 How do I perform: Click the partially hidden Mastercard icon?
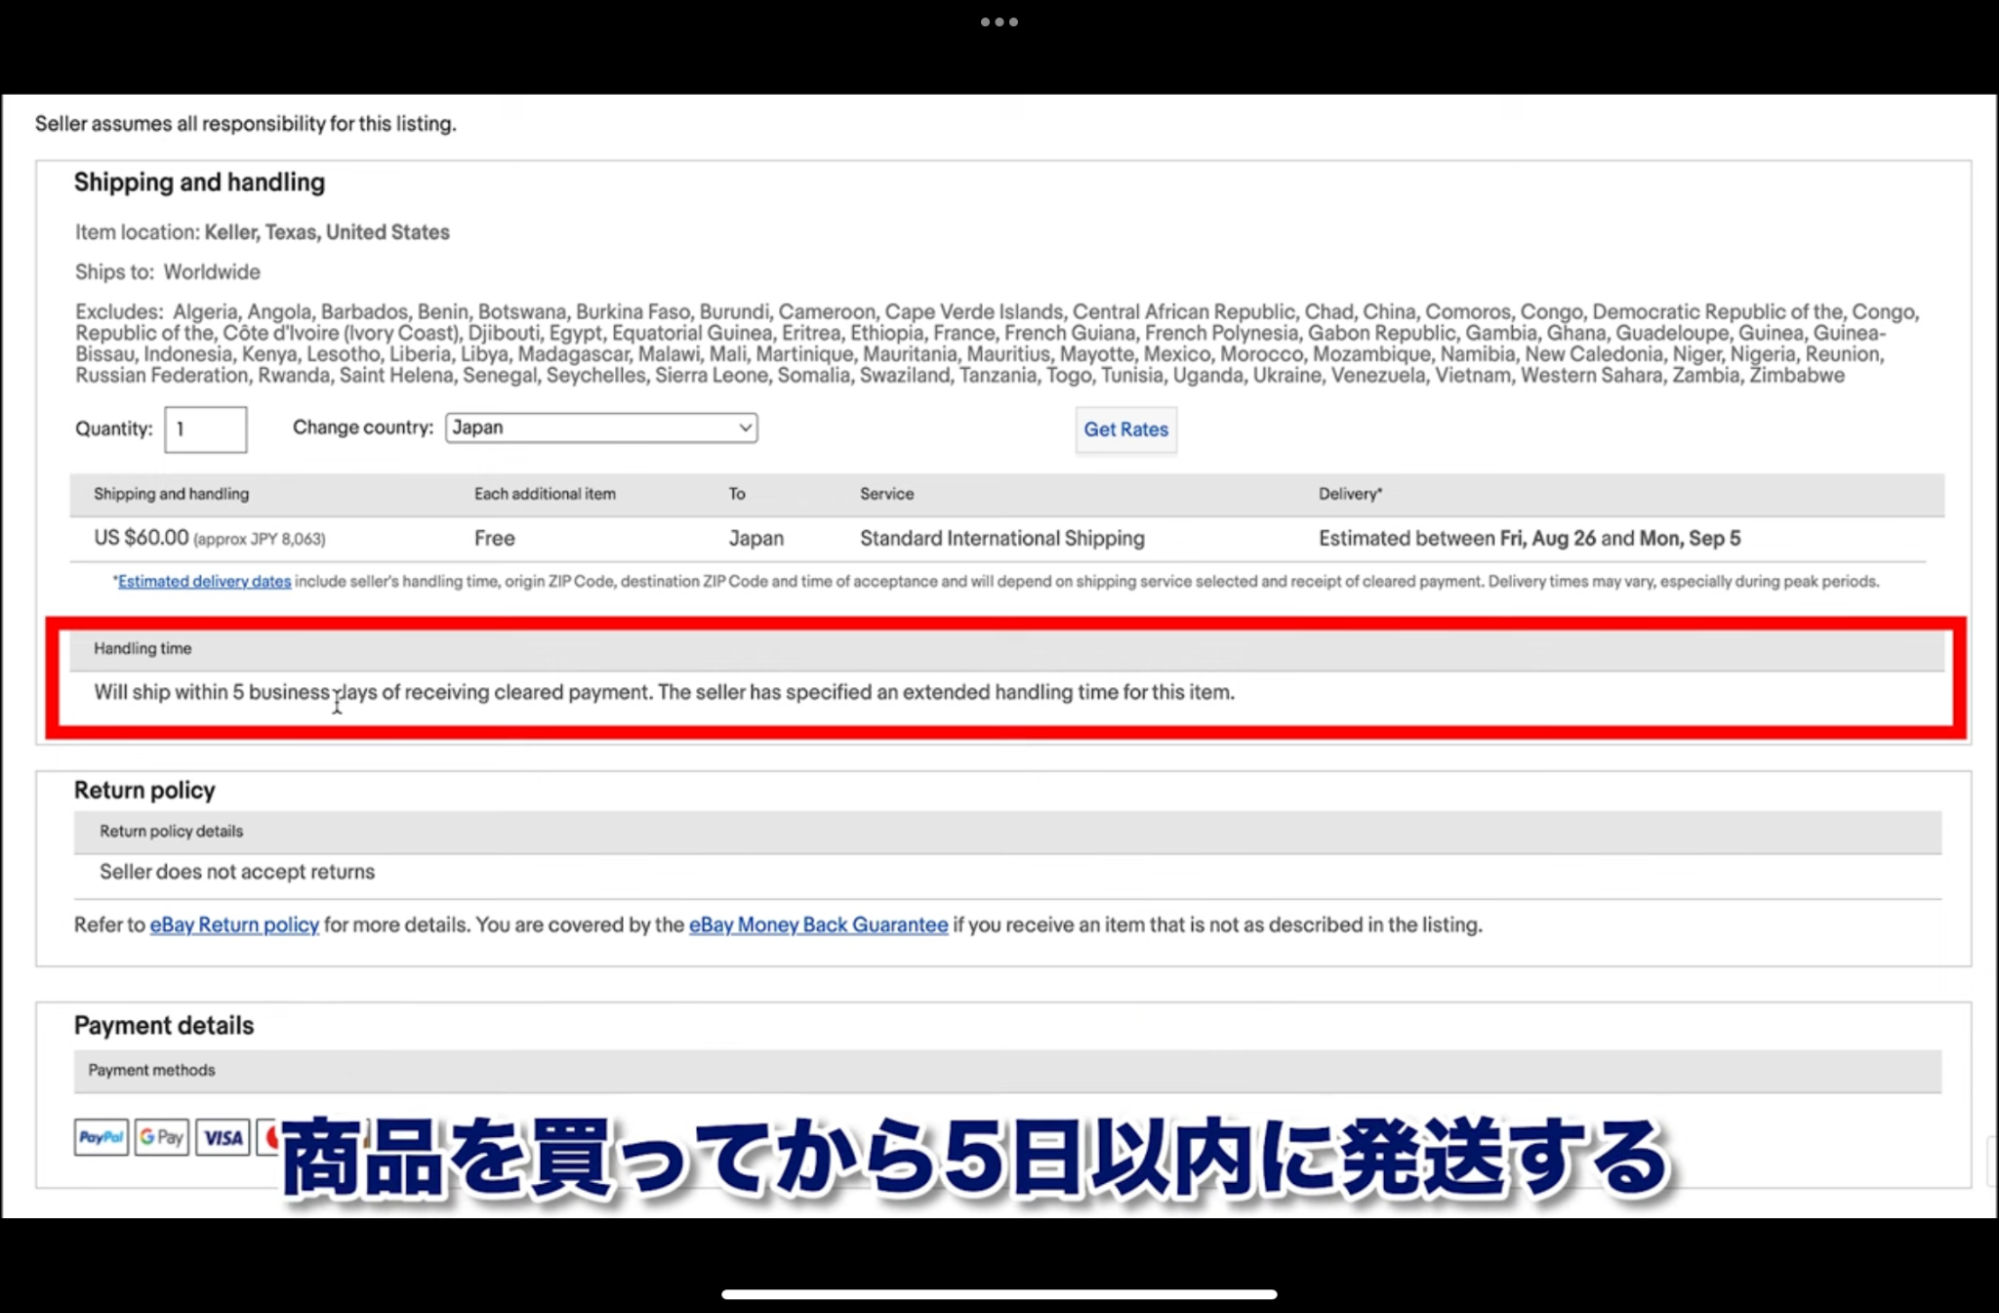(x=268, y=1137)
